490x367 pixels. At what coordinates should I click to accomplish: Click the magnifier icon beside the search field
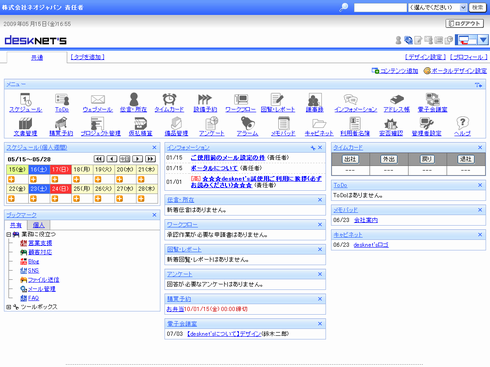(344, 7)
